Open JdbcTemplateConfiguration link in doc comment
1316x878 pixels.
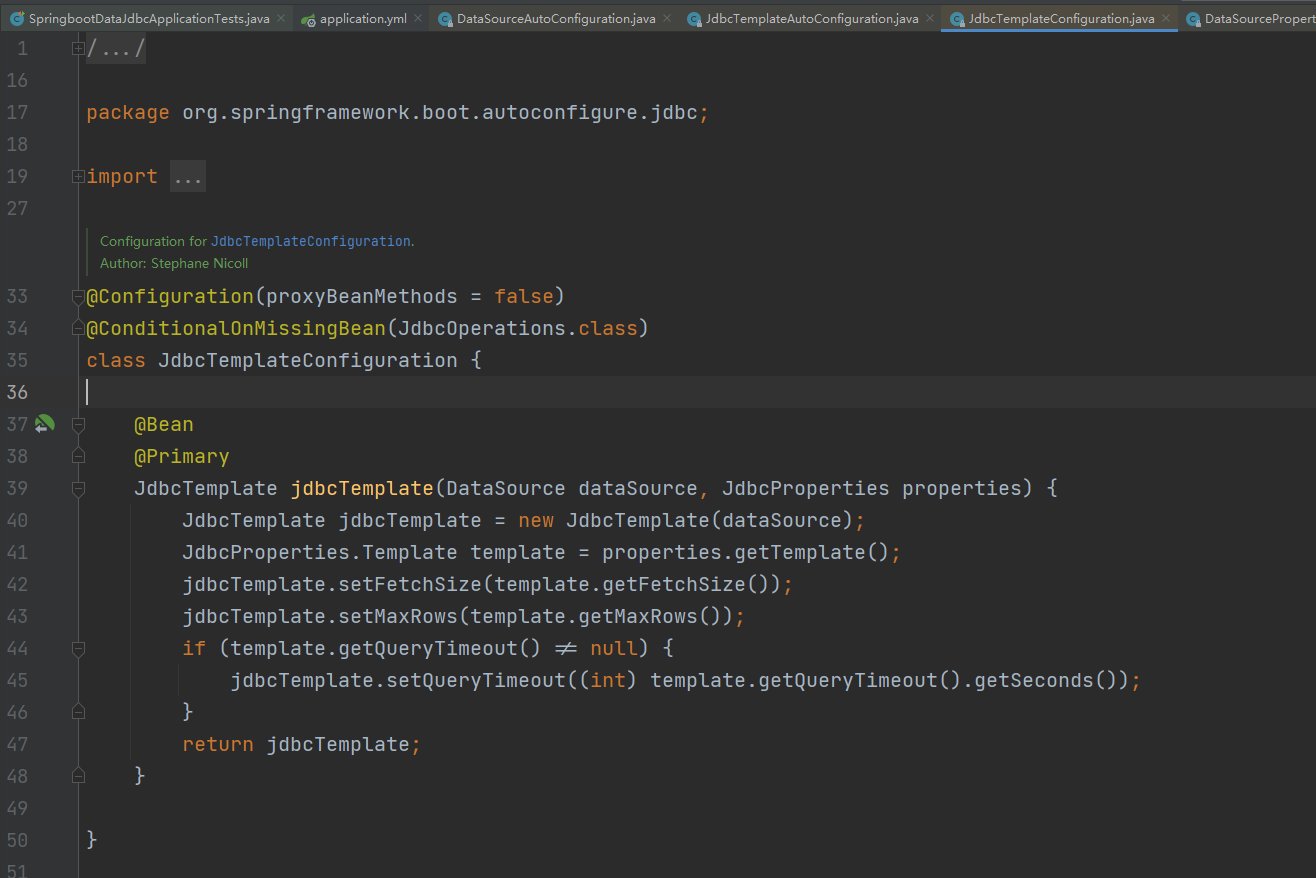coord(310,241)
